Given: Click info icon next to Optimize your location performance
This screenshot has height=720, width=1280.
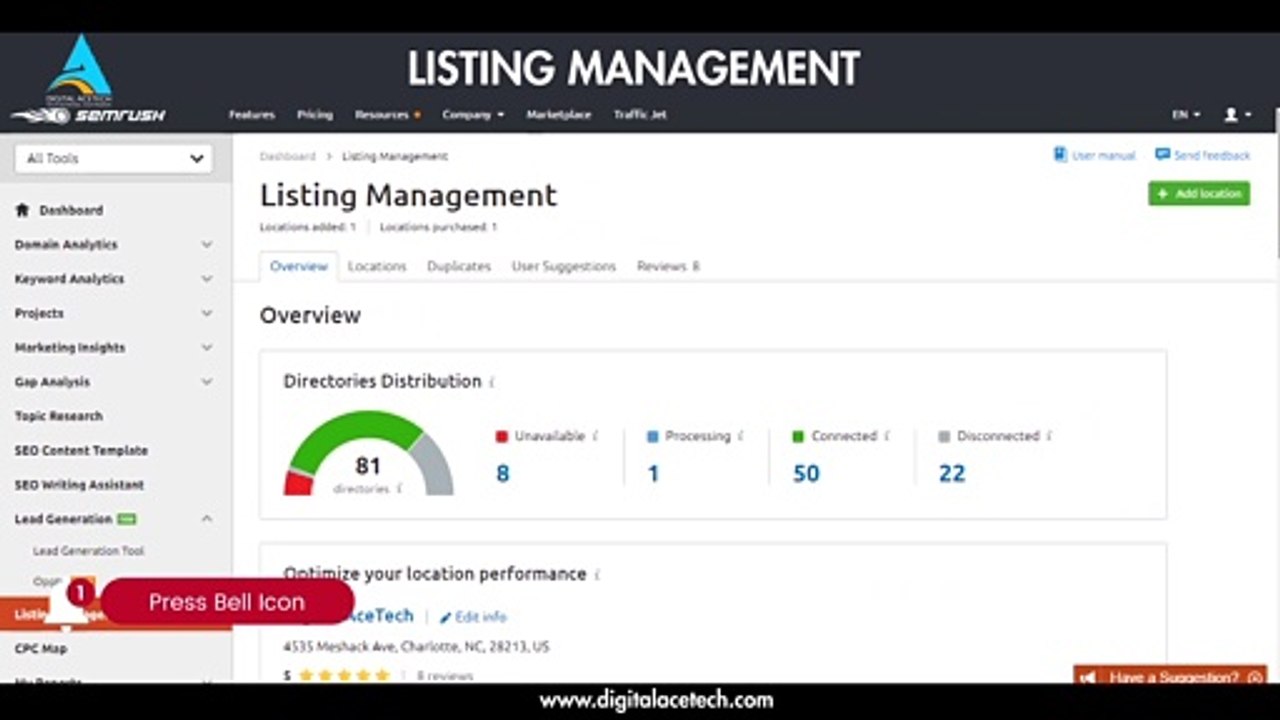Looking at the screenshot, I should click(x=597, y=575).
